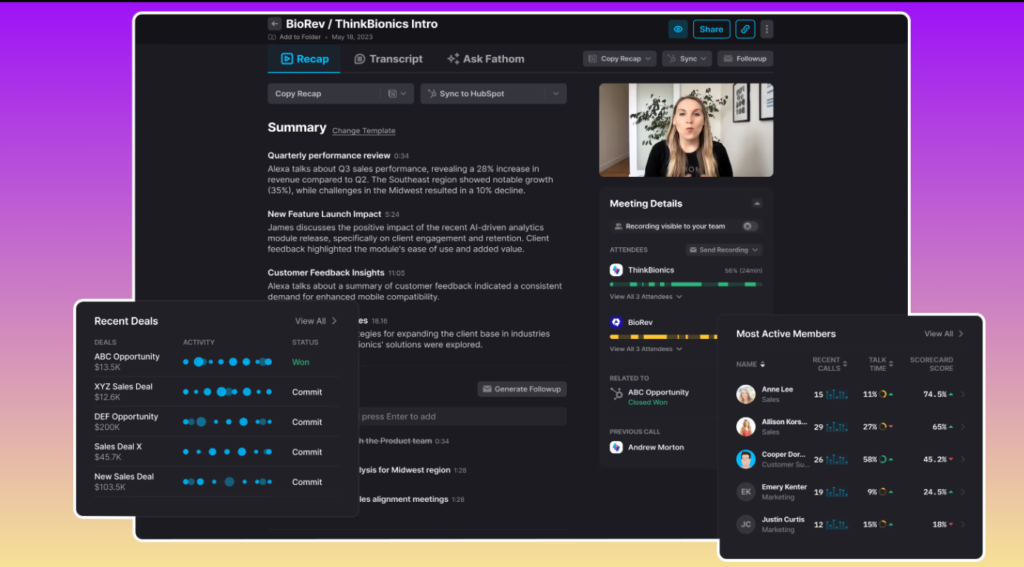This screenshot has height=567, width=1024.
Task: Click the ThinkBionics attendee logo icon
Action: point(617,270)
